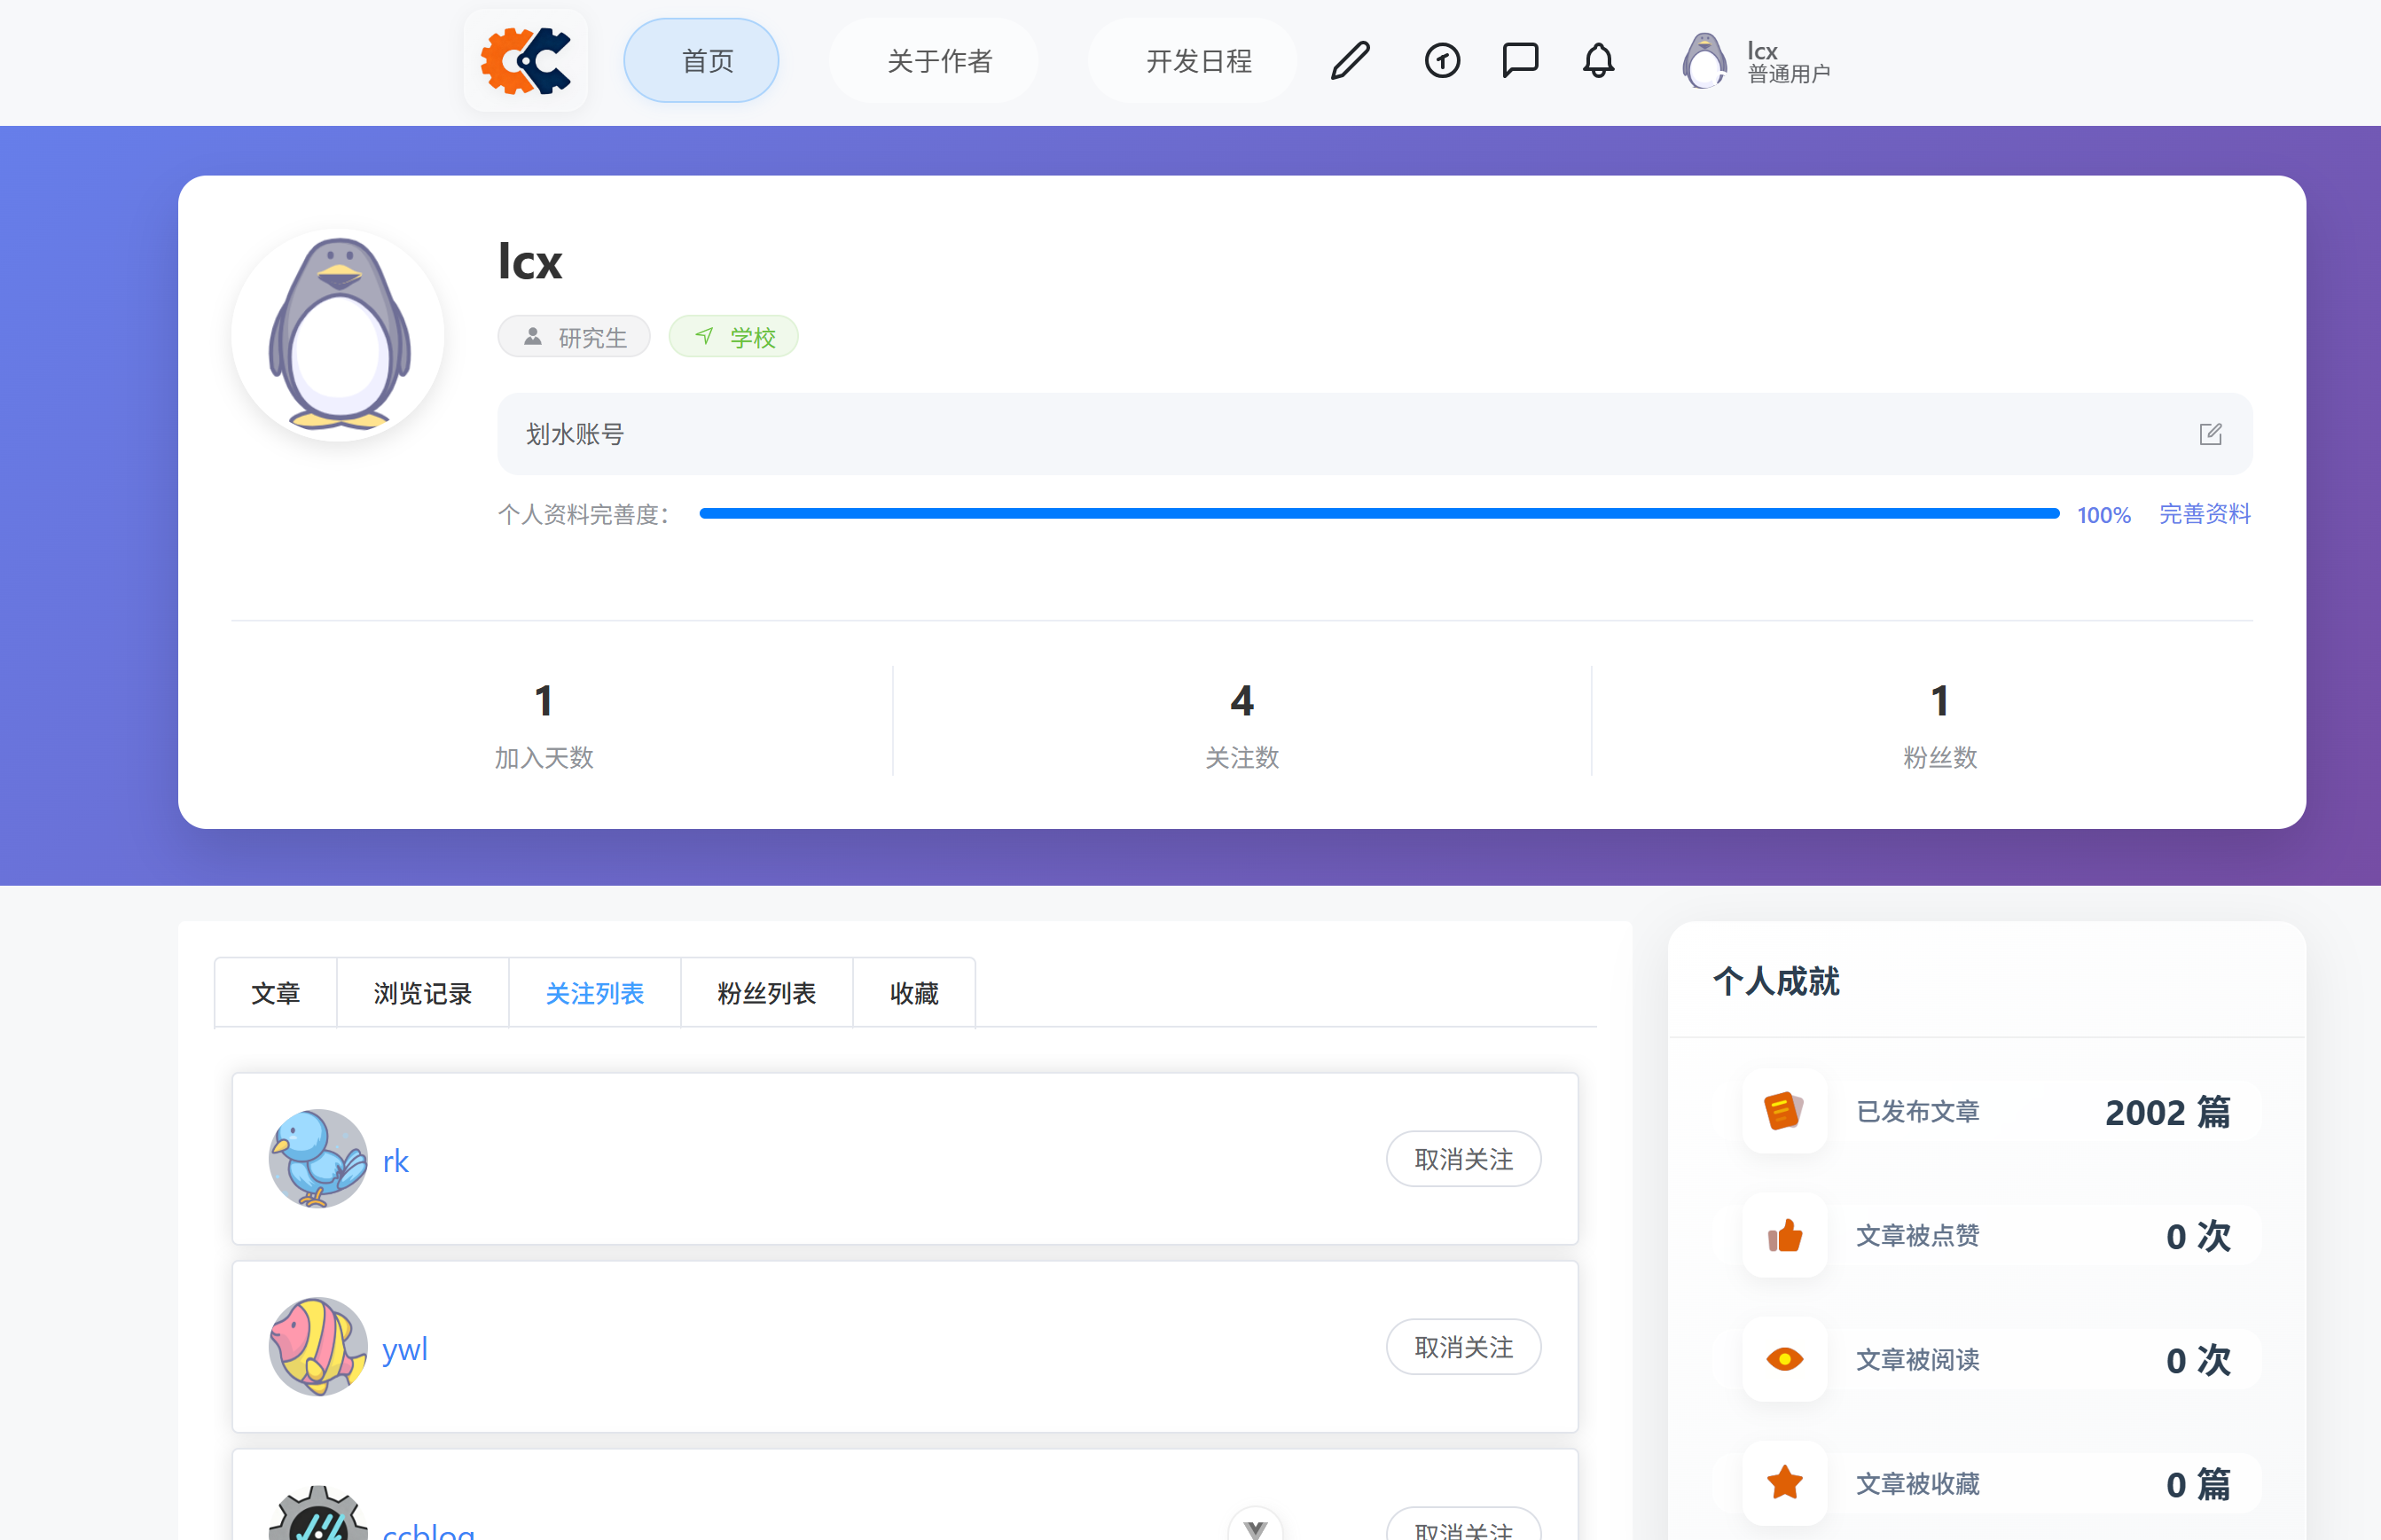Open lcx user menu in header
Screen dimensions: 2381x1540
pos(1756,61)
